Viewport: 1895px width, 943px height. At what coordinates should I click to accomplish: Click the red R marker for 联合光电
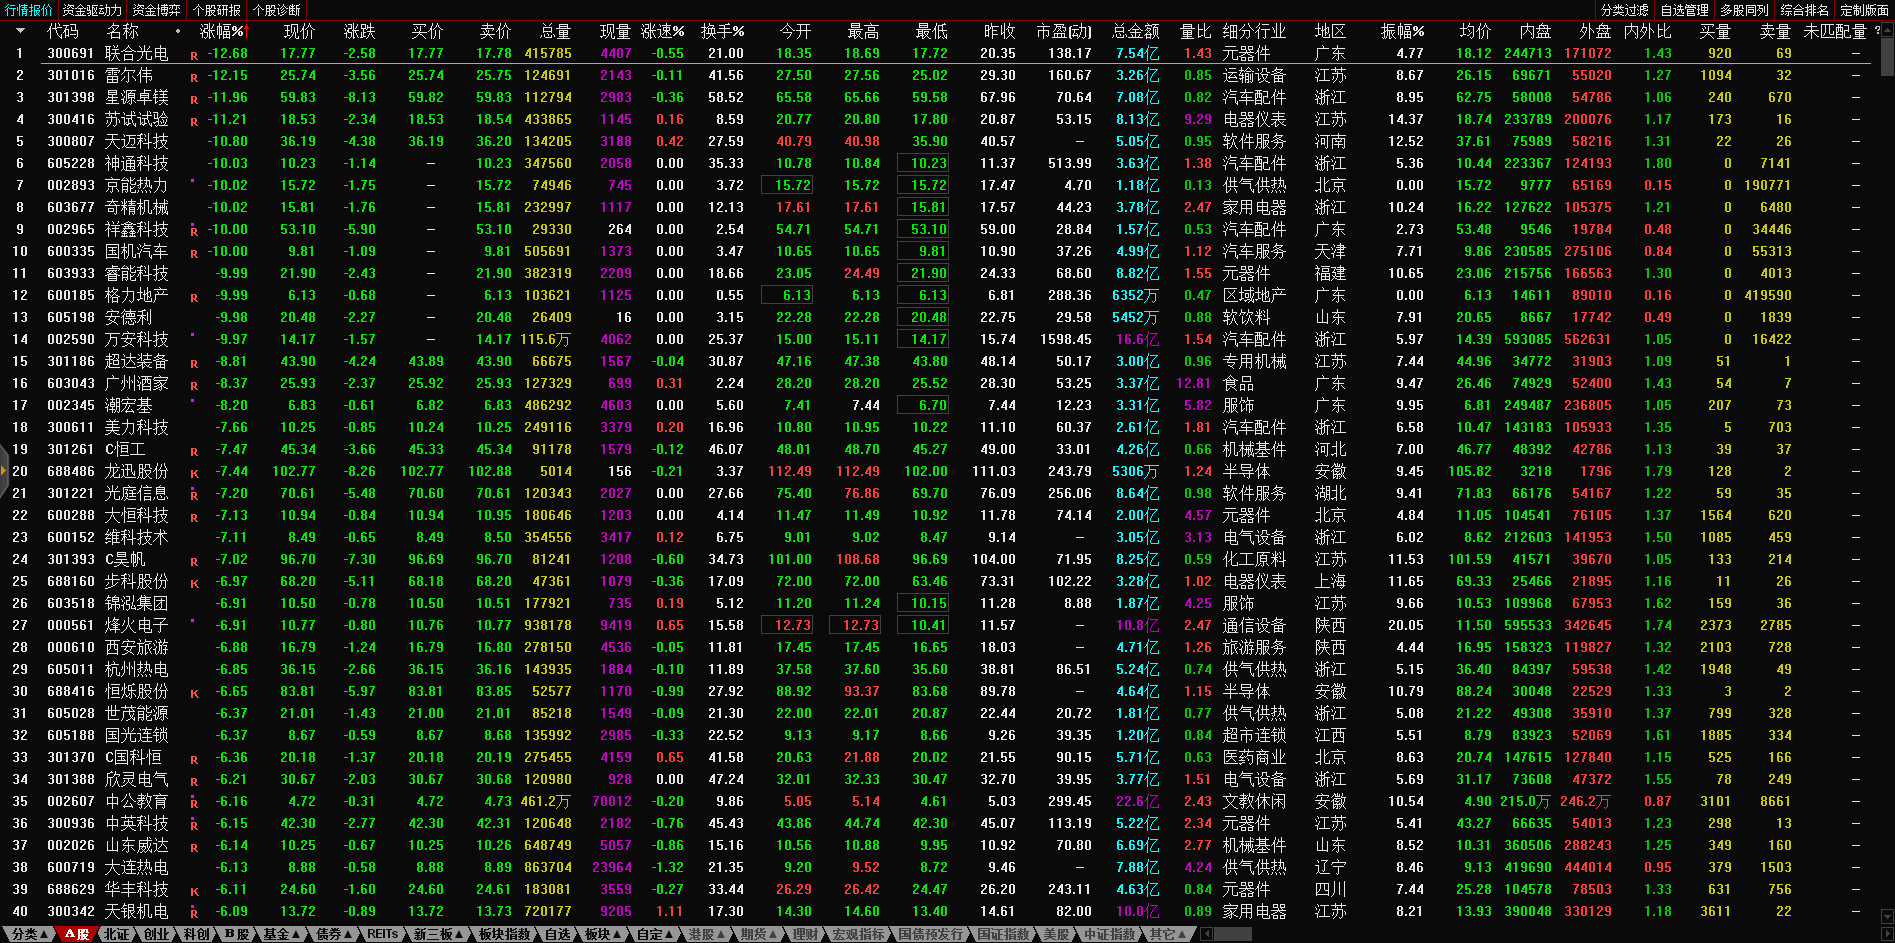[x=194, y=55]
